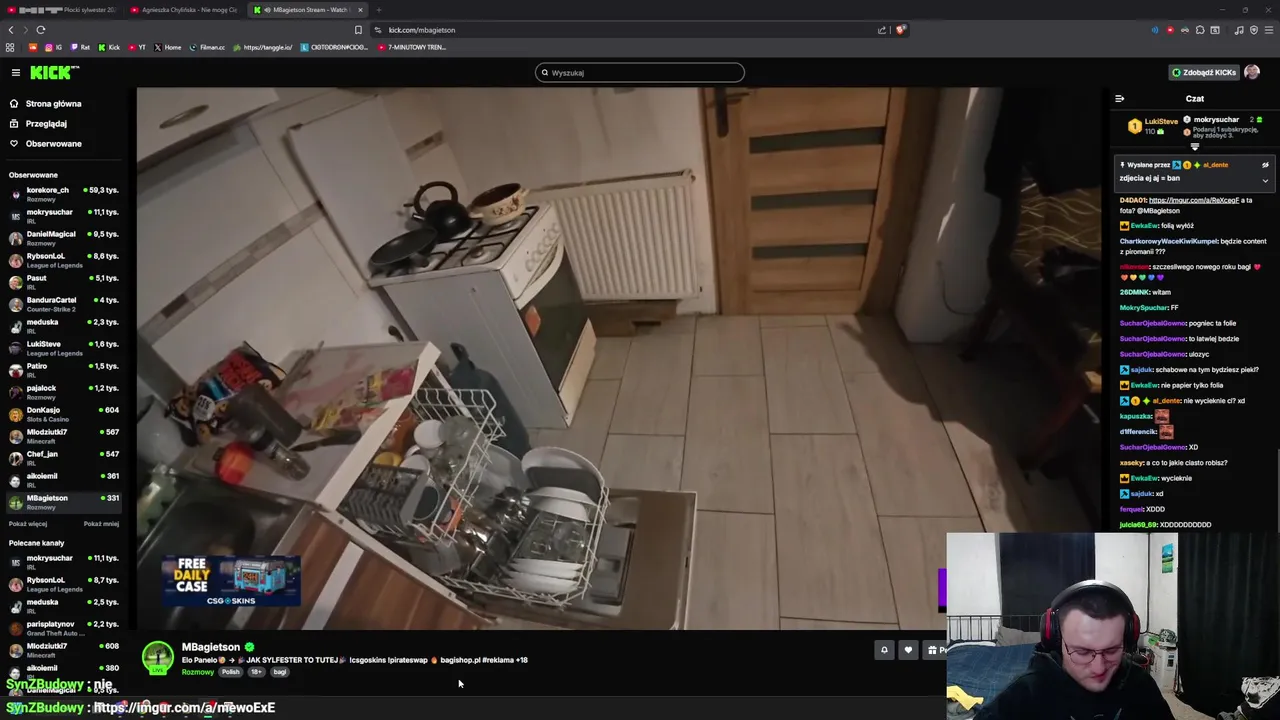Bookmark this page icon
This screenshot has width=1280, height=720.
358,30
